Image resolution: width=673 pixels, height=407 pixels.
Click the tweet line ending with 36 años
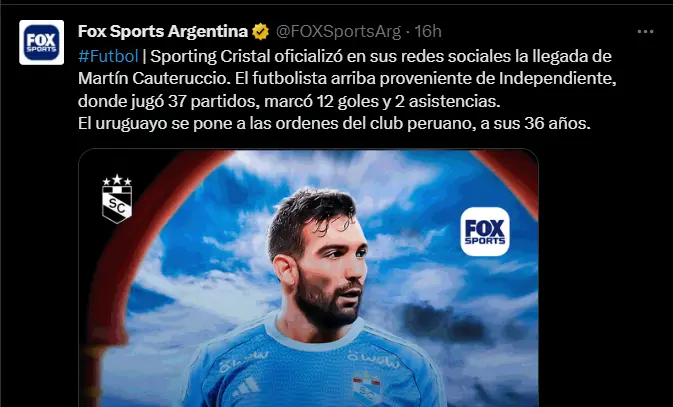pos(334,124)
